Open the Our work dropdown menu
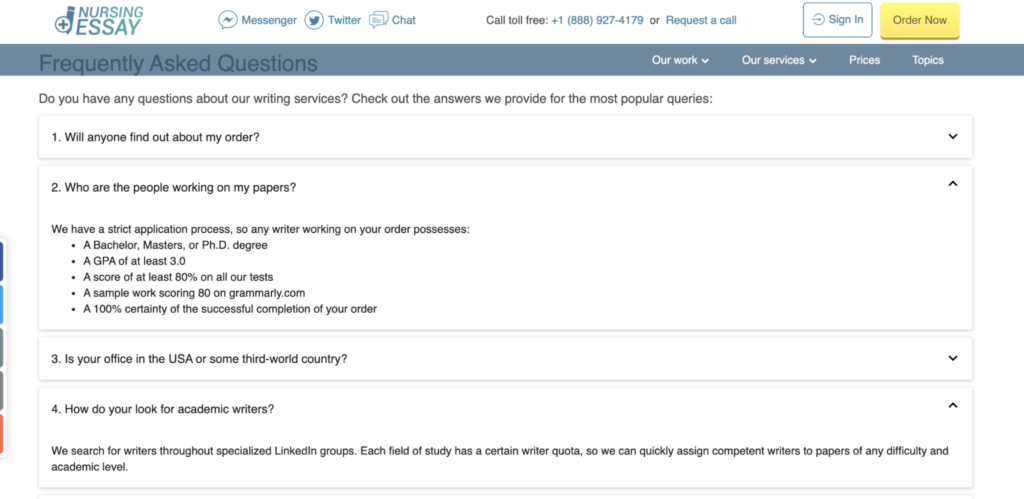Screen dimensions: 1024x499 coord(680,60)
